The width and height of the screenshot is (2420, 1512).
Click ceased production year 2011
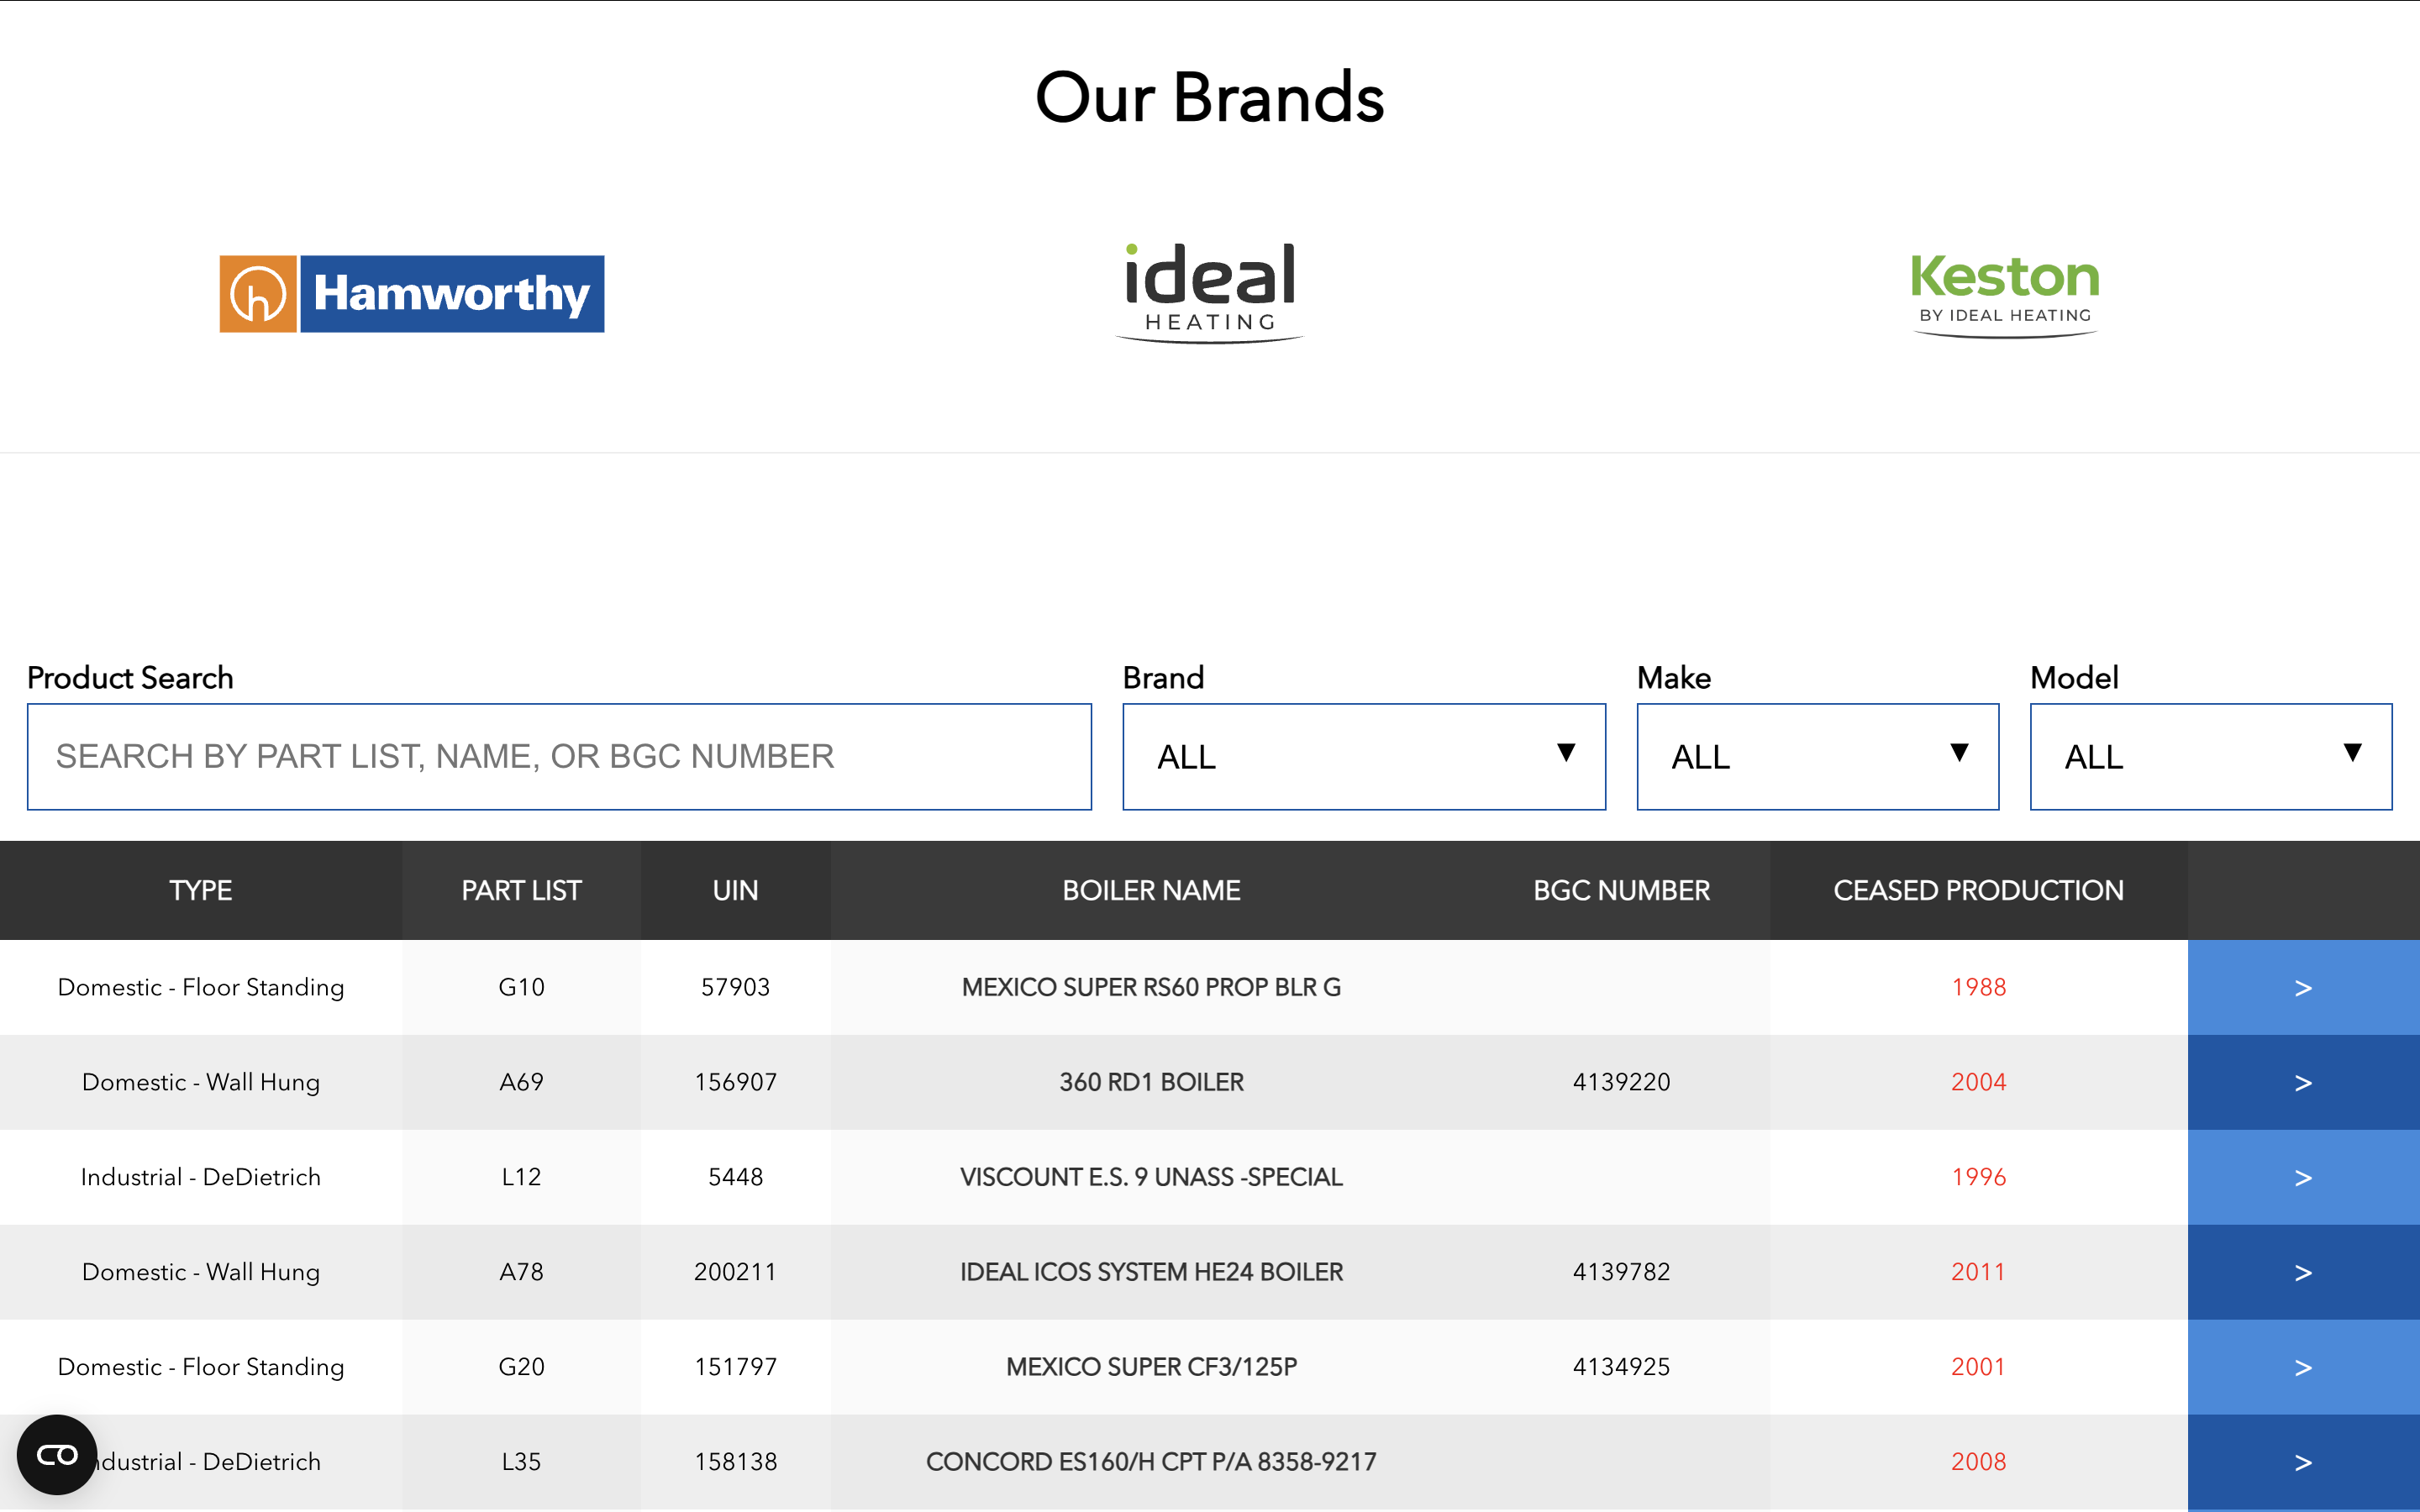coord(1978,1273)
